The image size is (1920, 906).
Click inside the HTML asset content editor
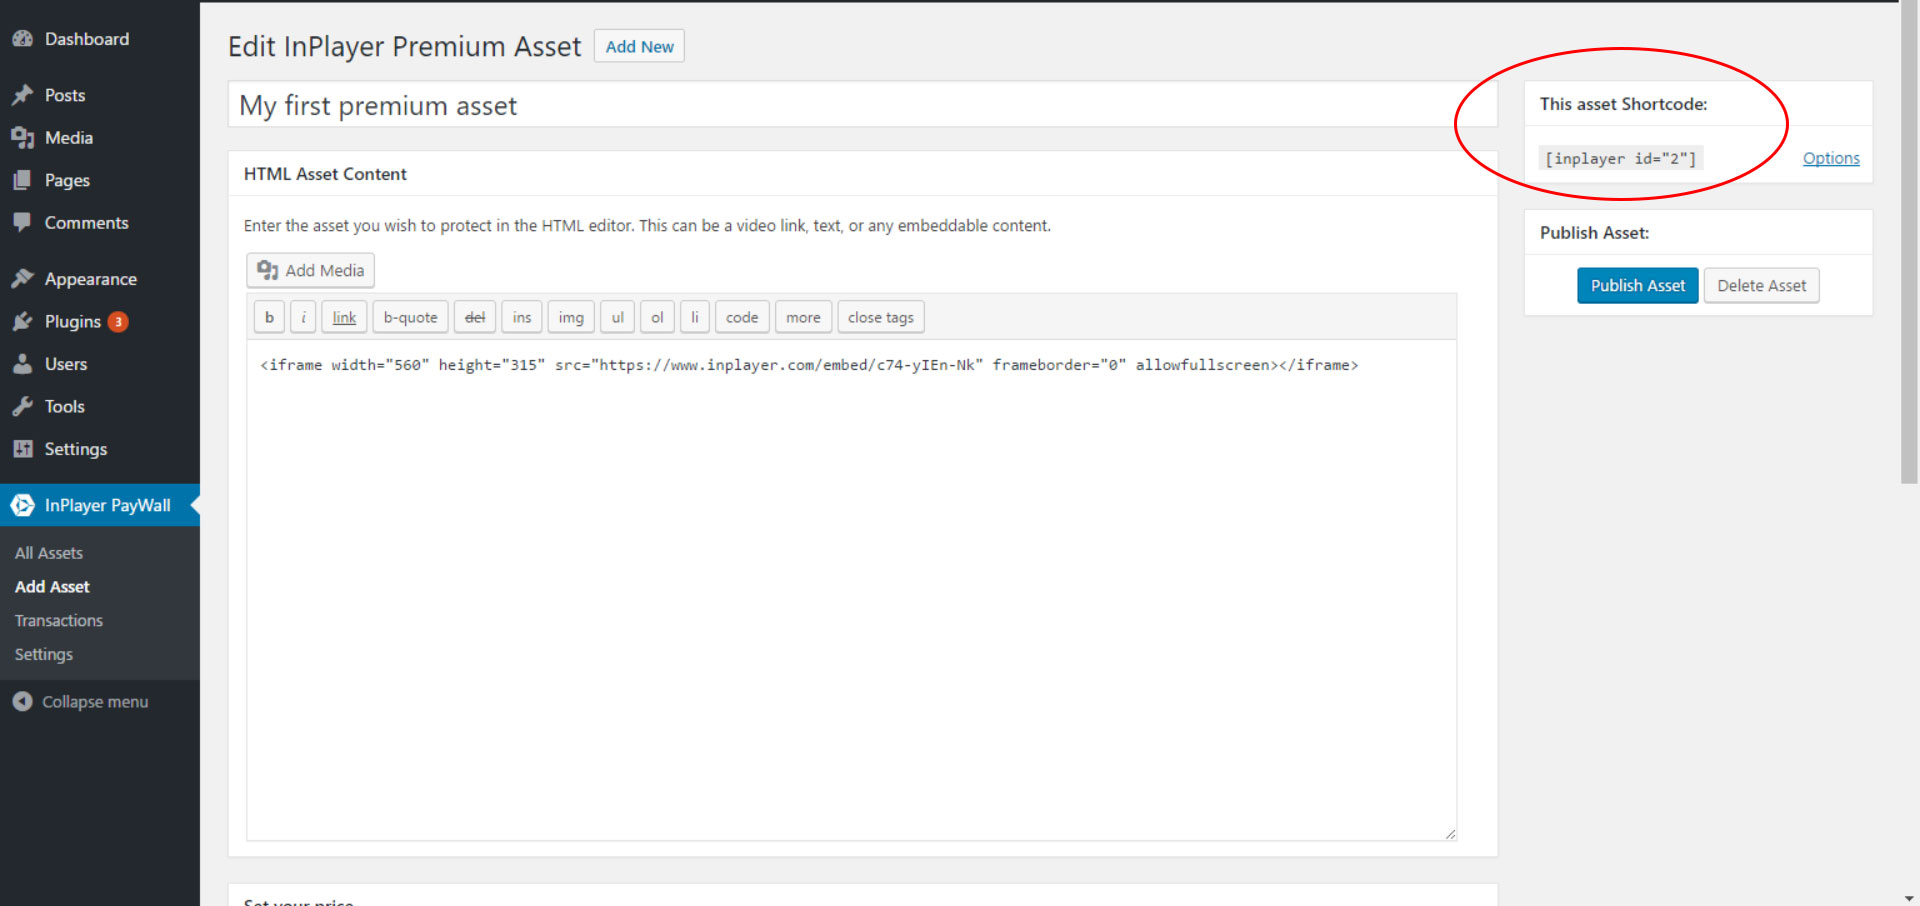click(x=851, y=590)
